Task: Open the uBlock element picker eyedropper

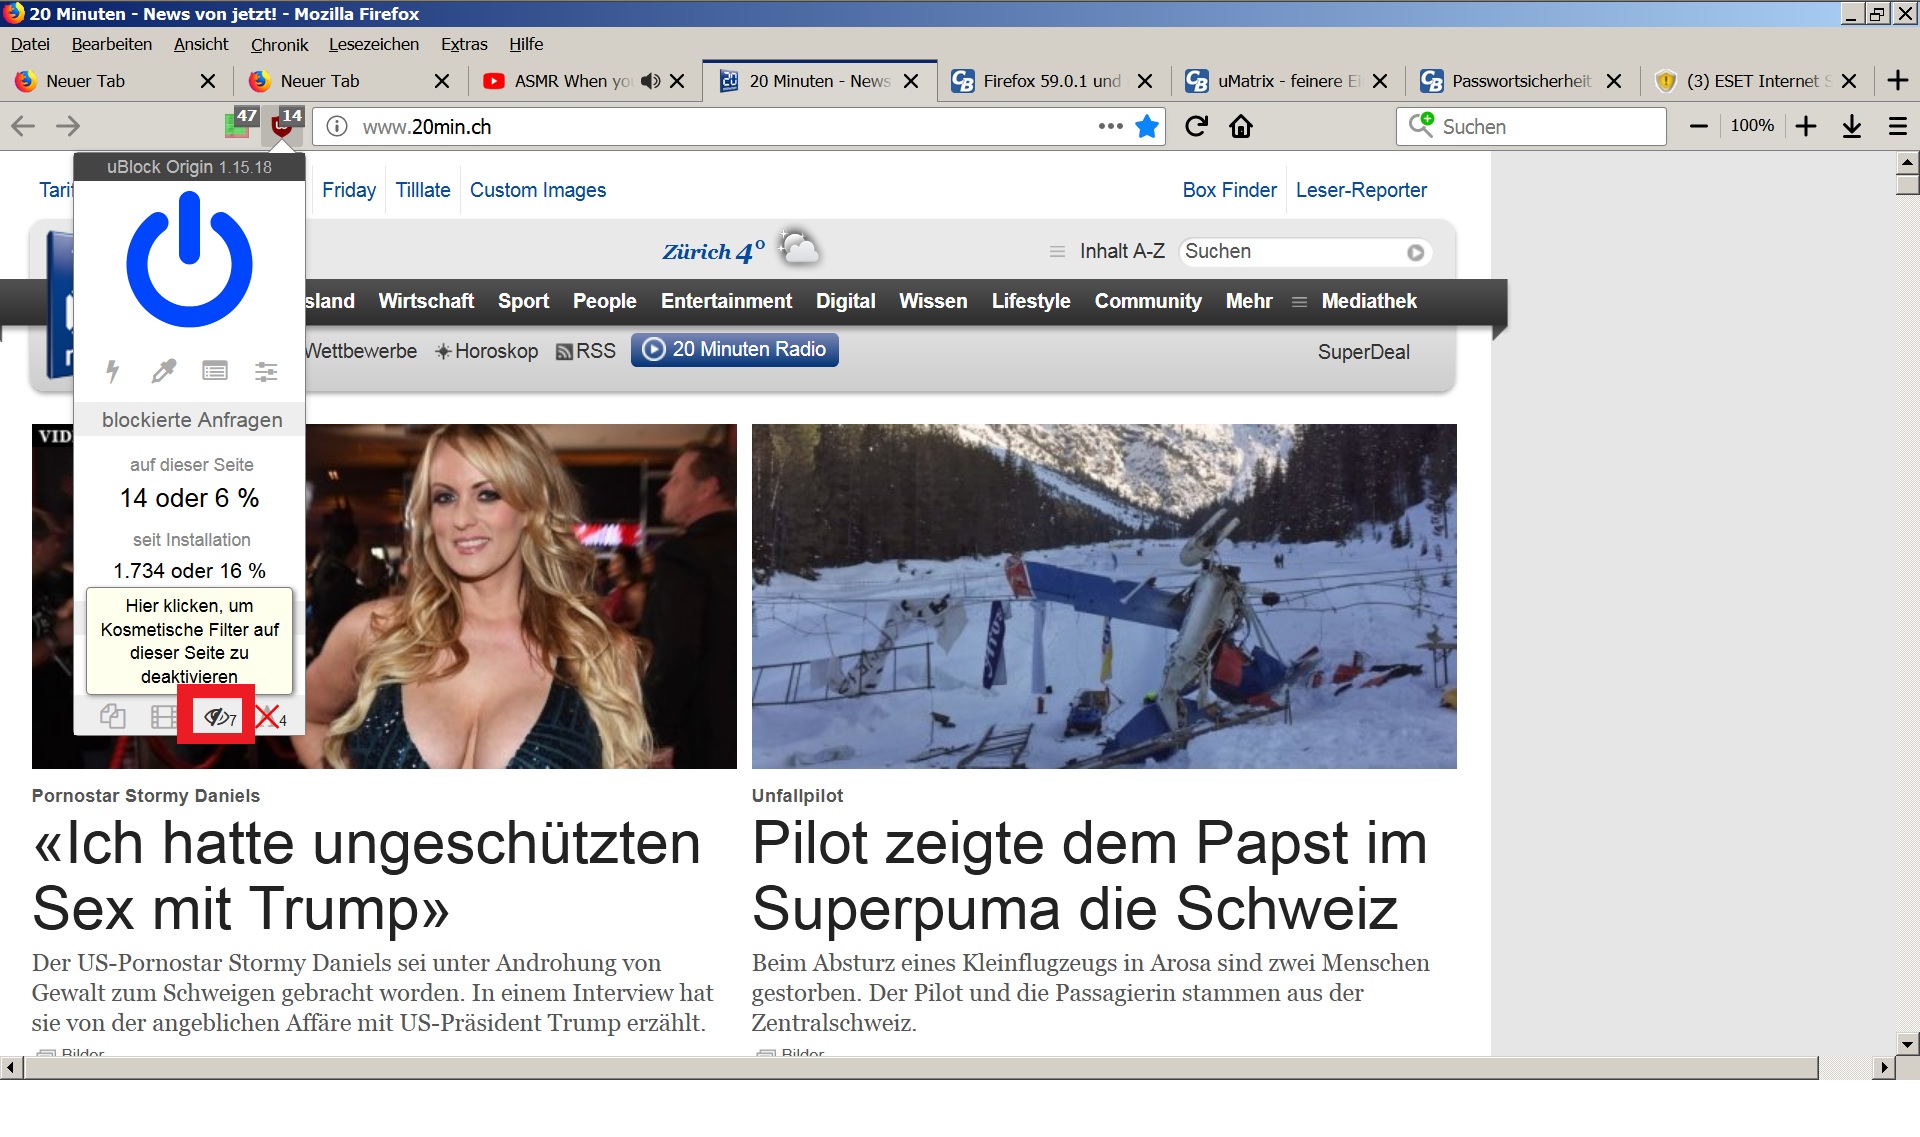Action: click(163, 371)
